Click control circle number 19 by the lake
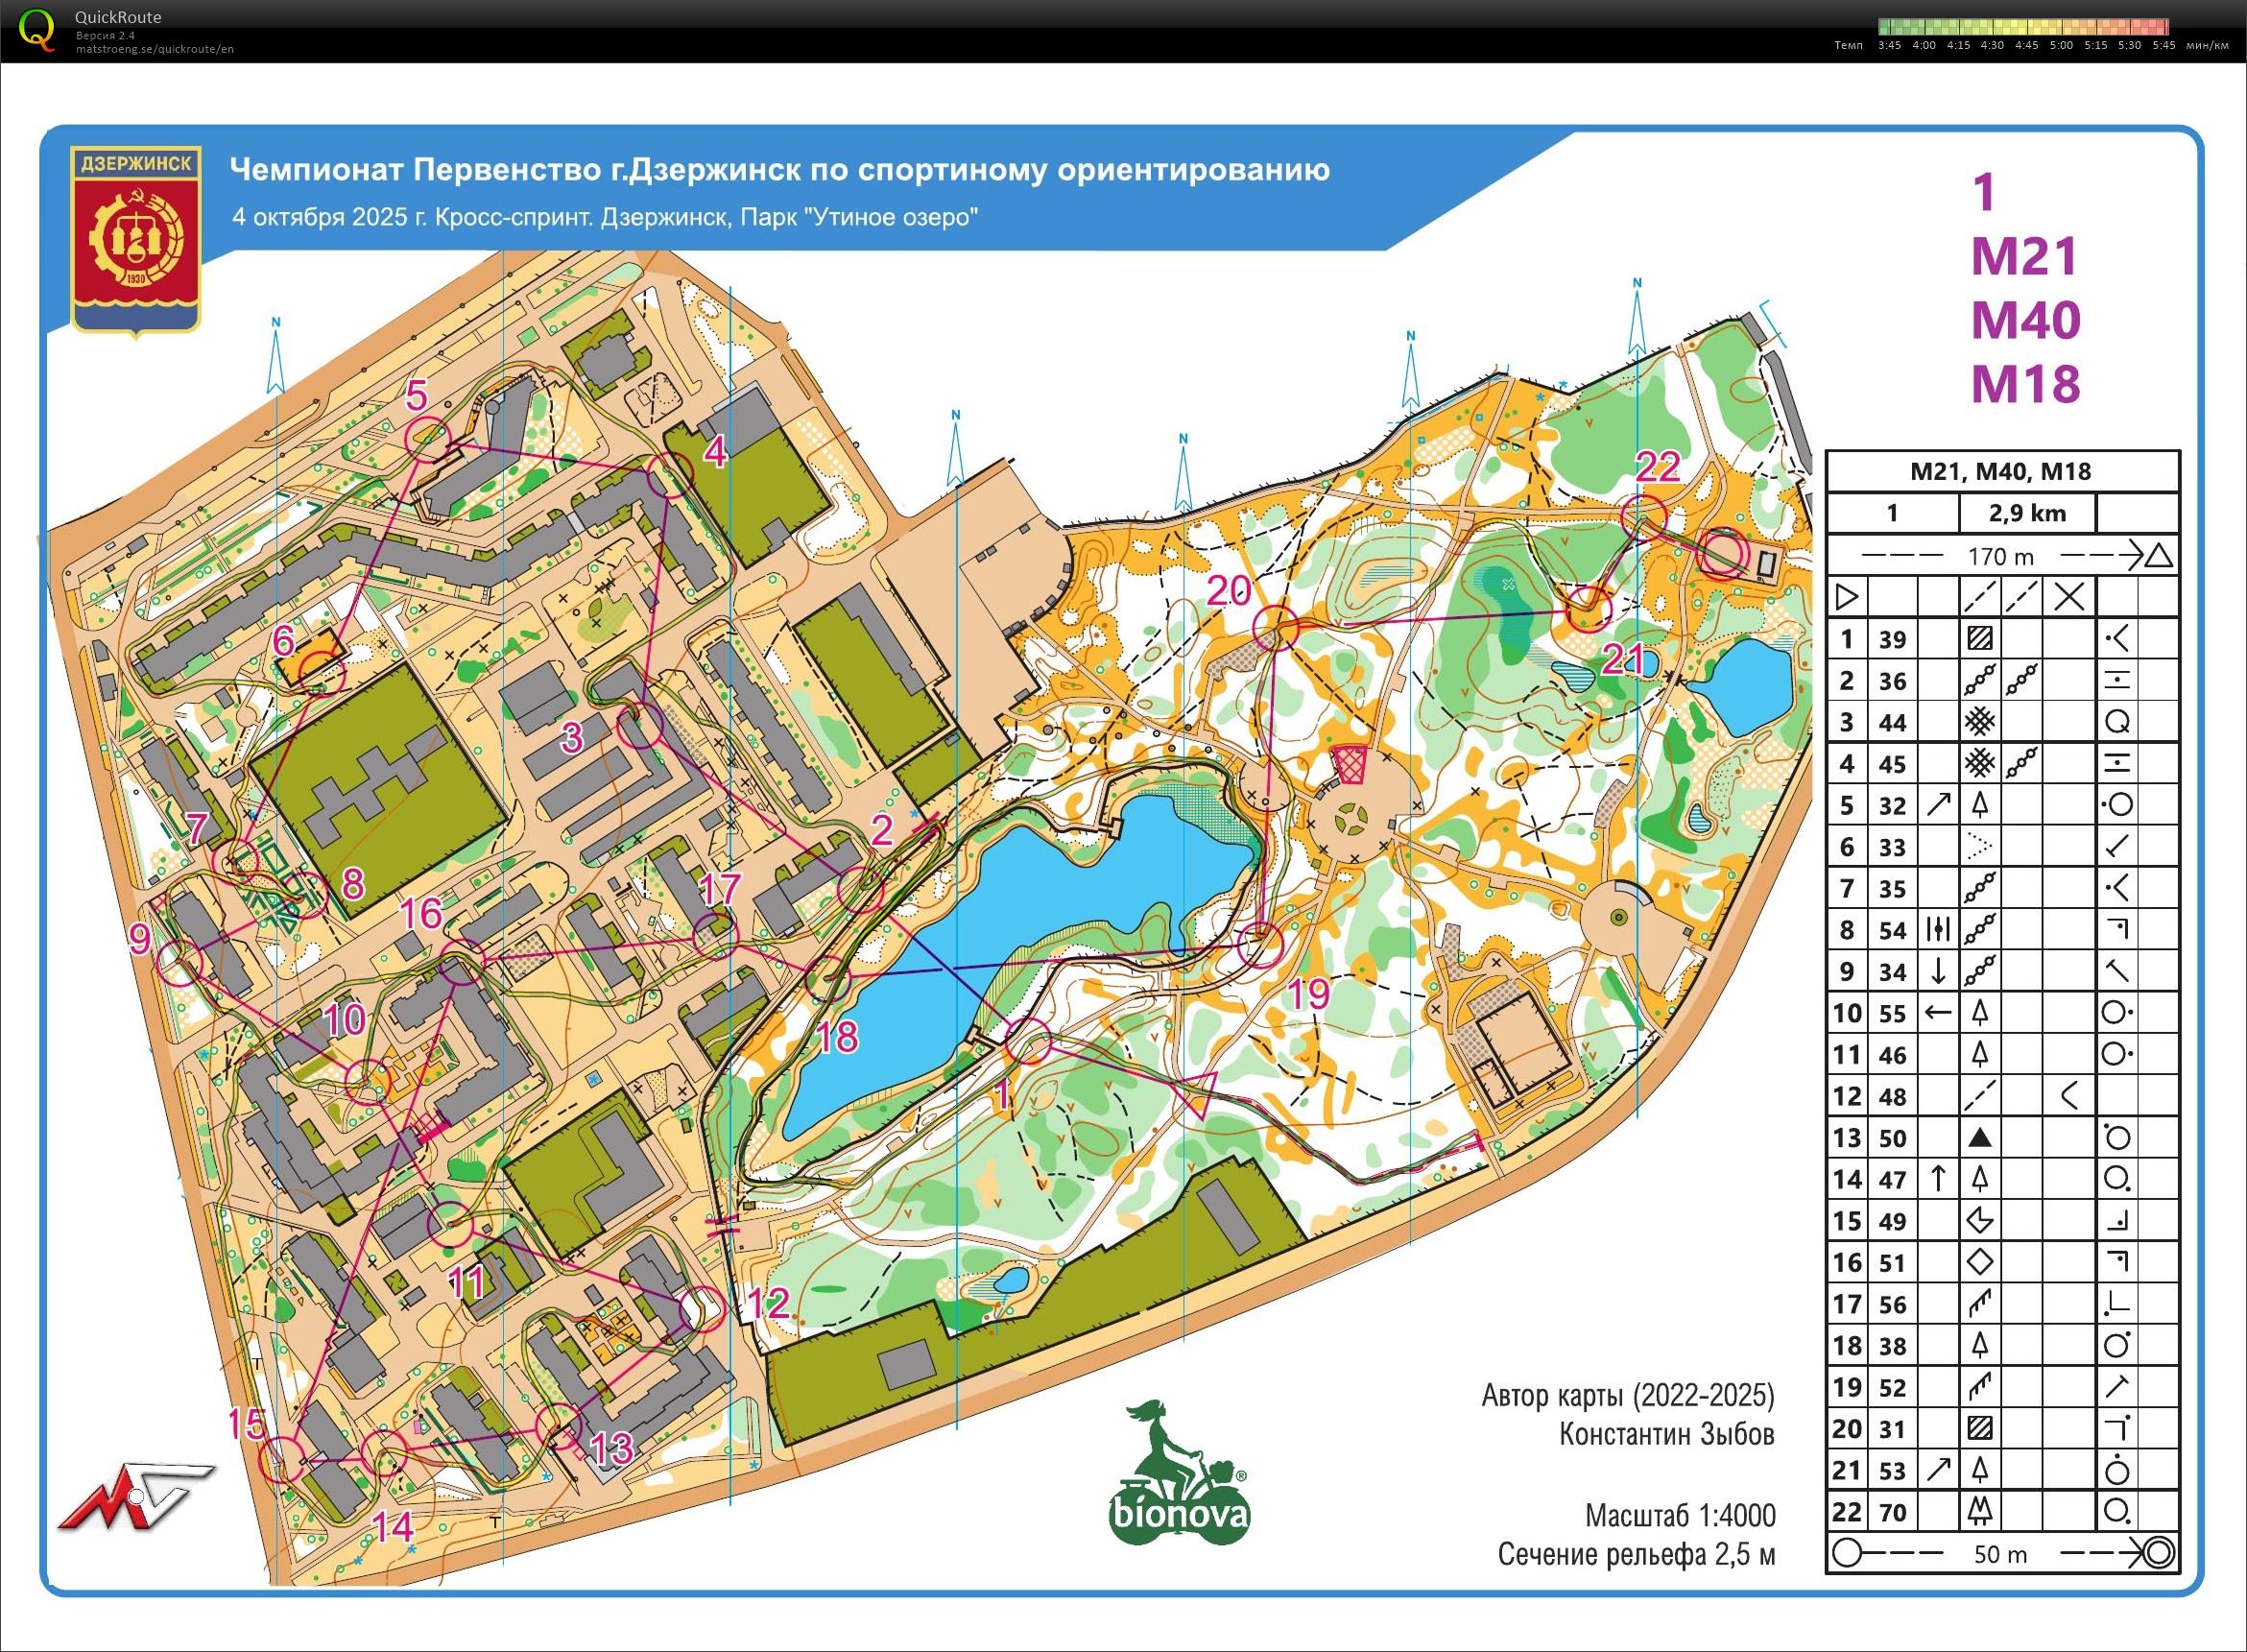The image size is (2247, 1652). point(1260,945)
